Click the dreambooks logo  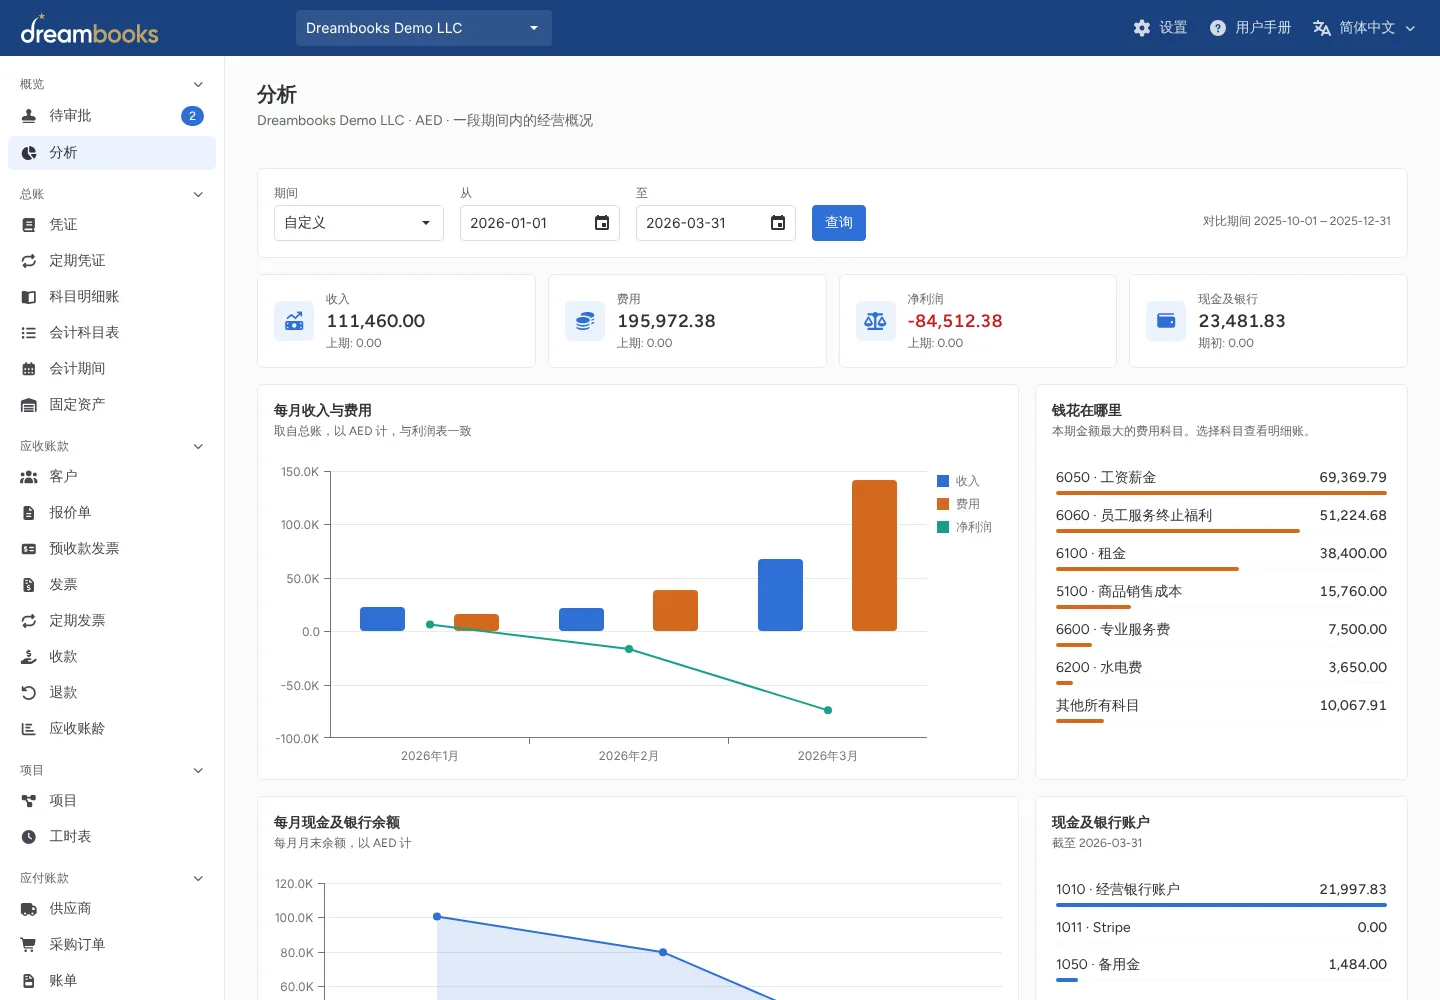click(90, 30)
